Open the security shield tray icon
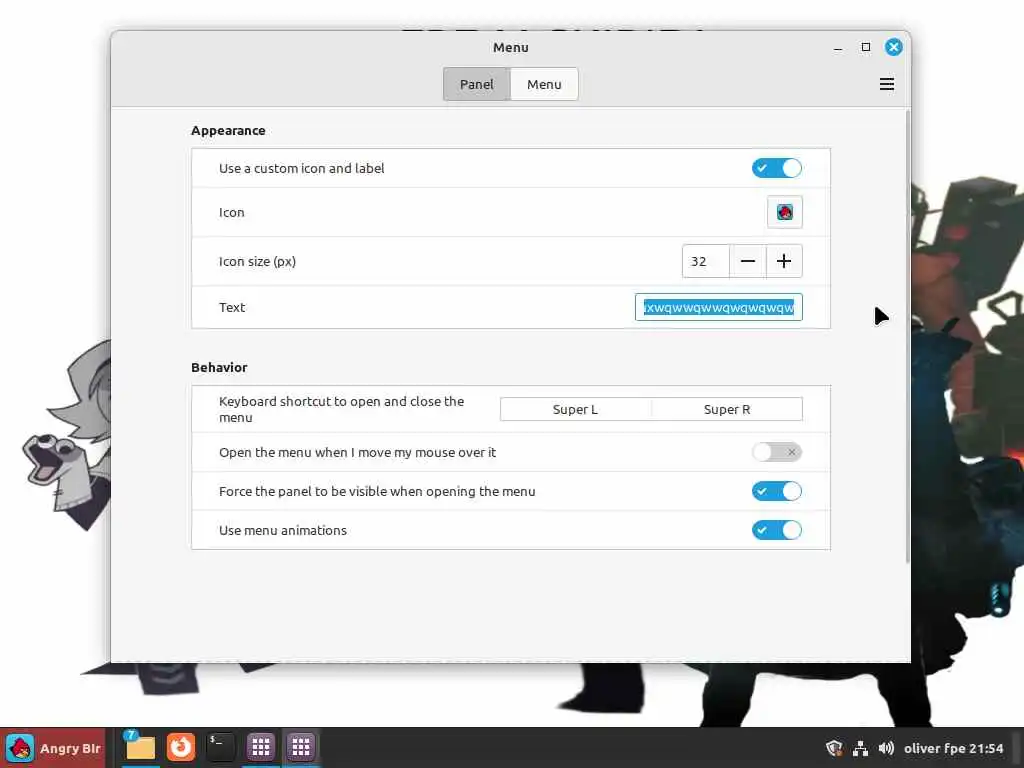 click(834, 748)
